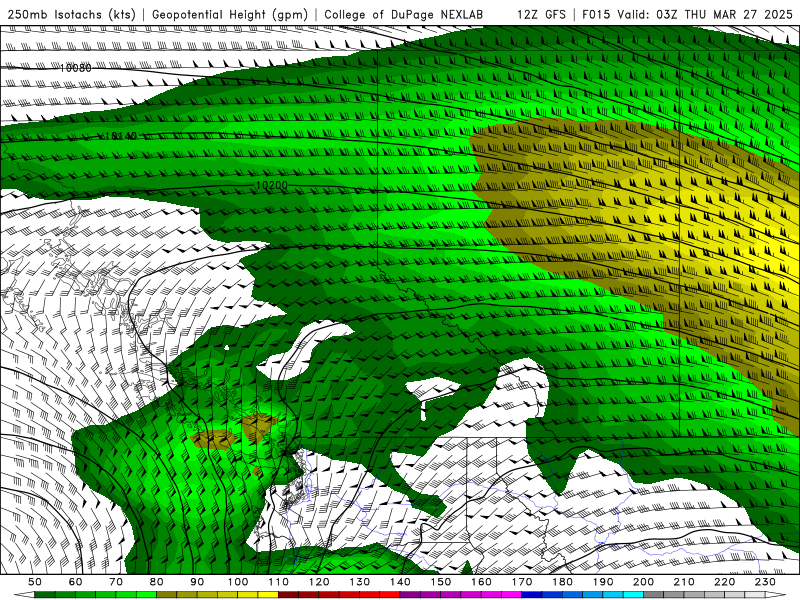Click the 'F015 Valid: 03Z THU MAR 27 2025' text
800x600 pixels.
tap(687, 14)
